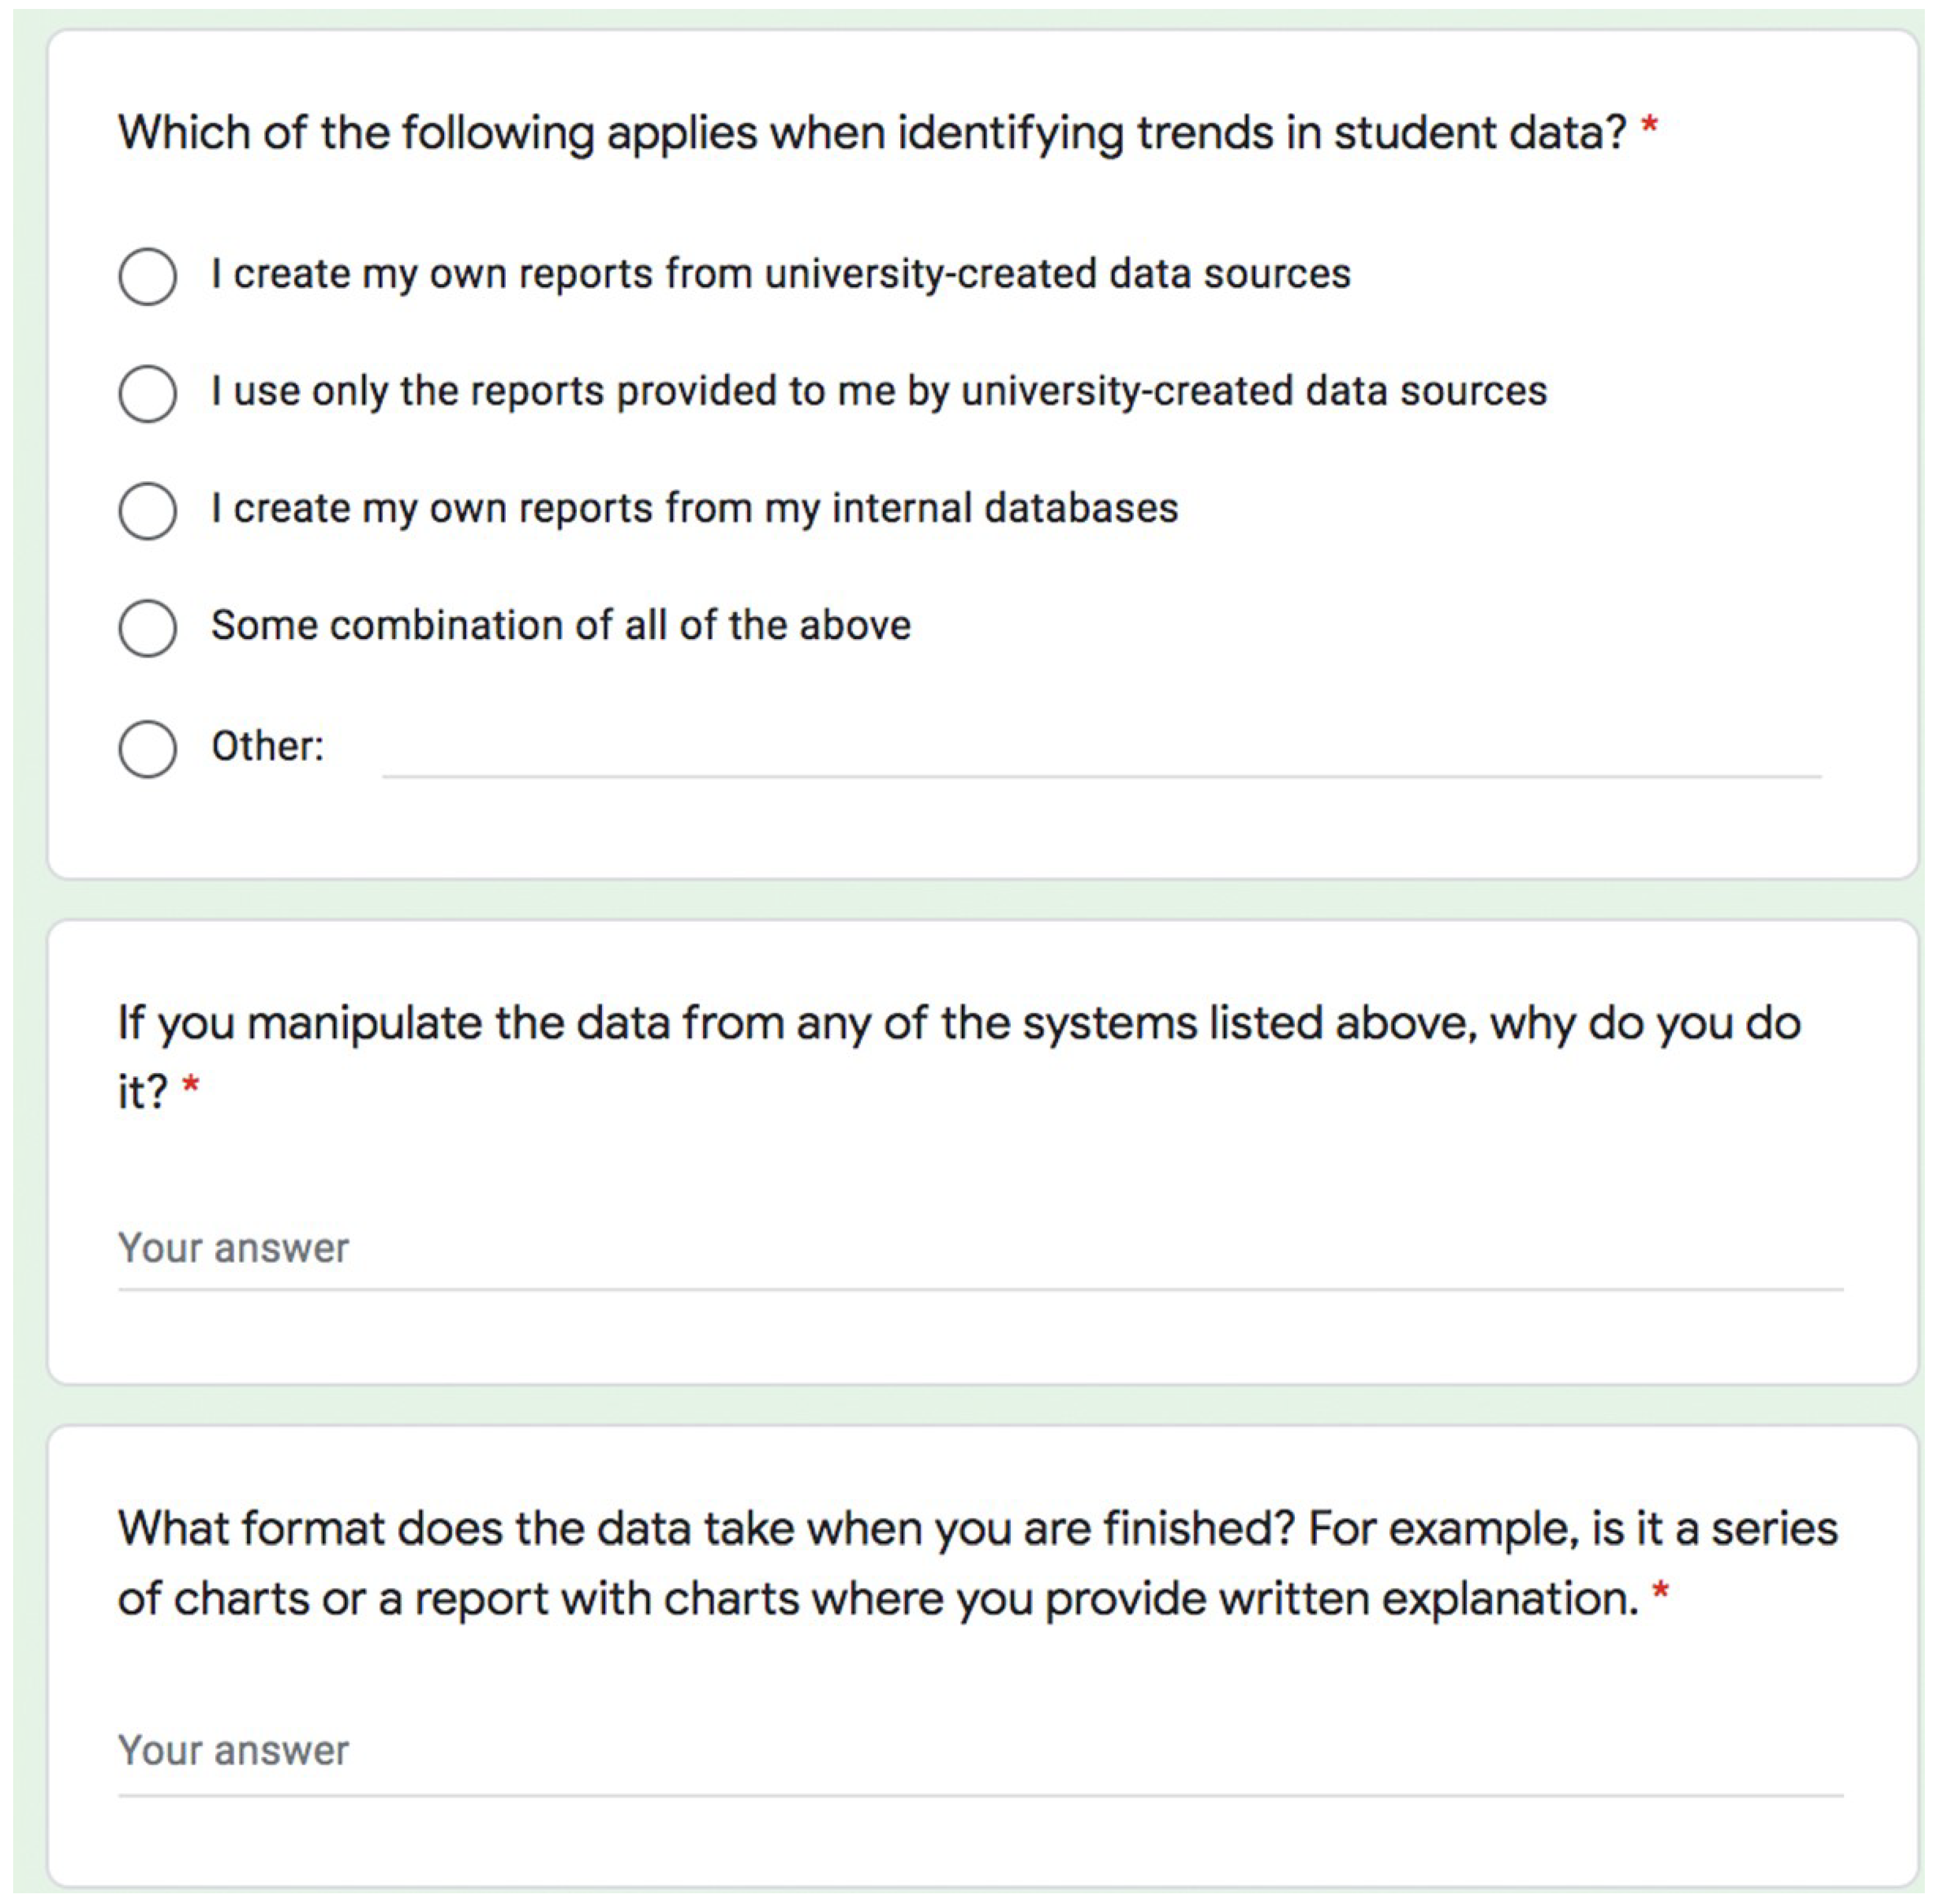This screenshot has width=1941, height=1904.
Task: Select the 'Some combination of all of the above' radio
Action: [x=148, y=628]
